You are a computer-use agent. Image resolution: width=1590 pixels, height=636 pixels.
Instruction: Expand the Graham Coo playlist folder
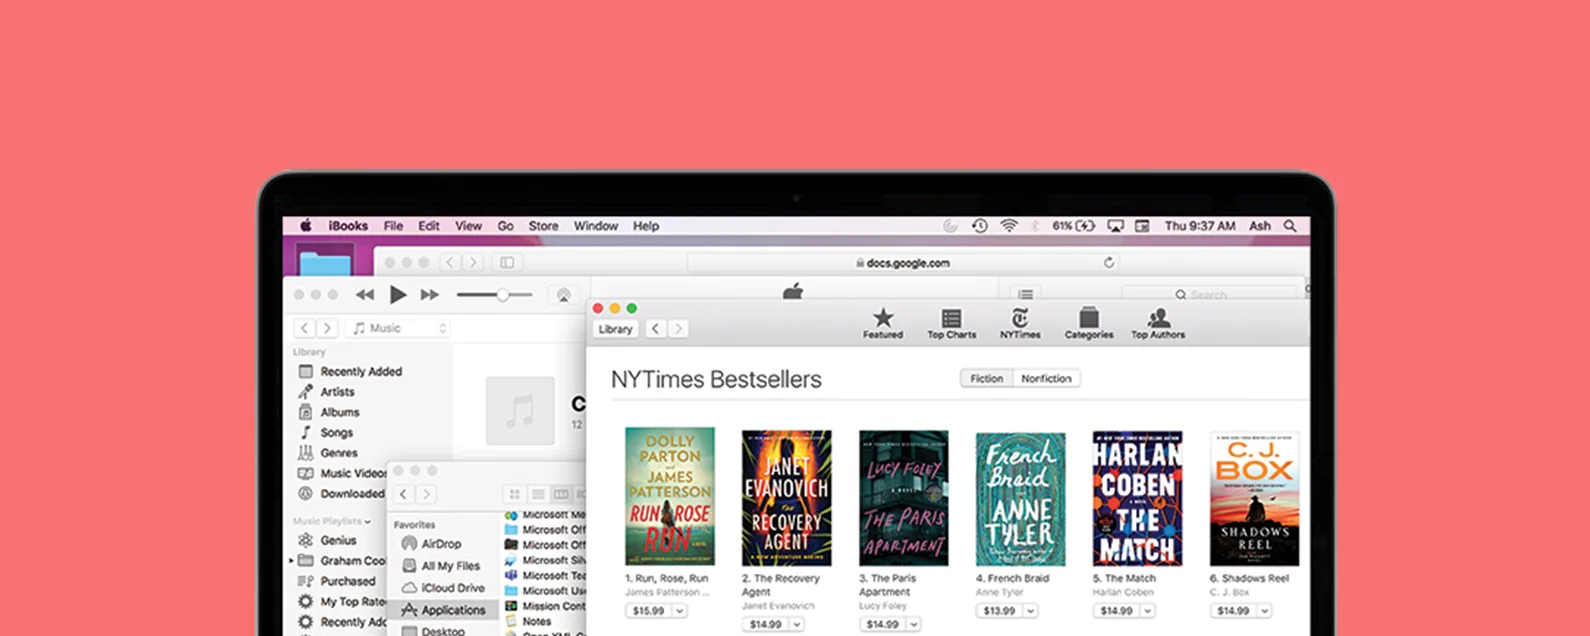click(291, 561)
